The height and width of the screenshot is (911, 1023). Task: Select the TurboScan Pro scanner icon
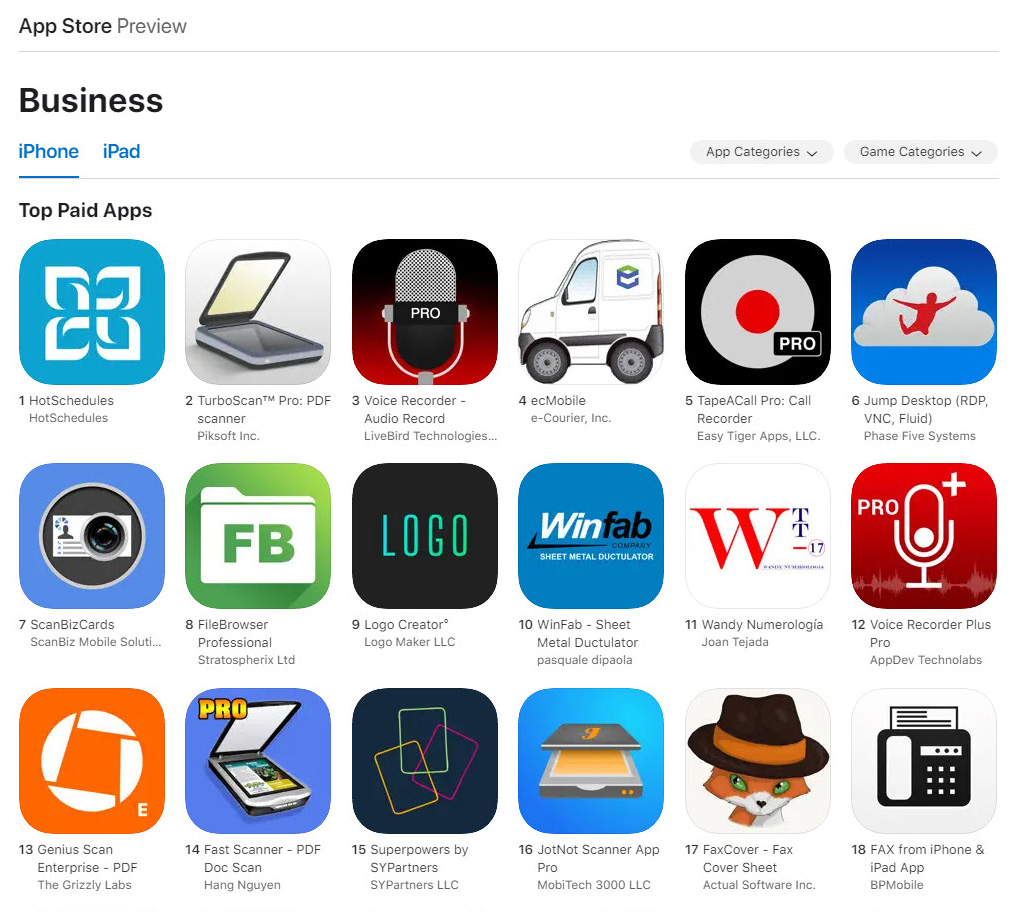pos(258,312)
